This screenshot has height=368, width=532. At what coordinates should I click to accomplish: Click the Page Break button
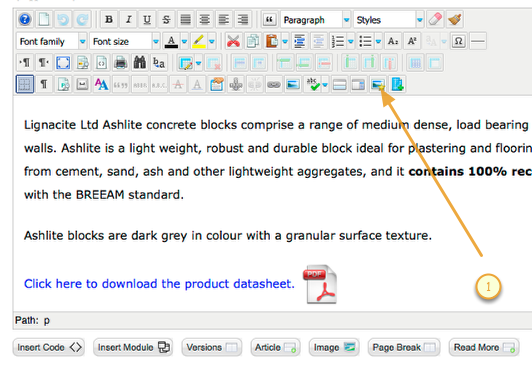pos(404,347)
